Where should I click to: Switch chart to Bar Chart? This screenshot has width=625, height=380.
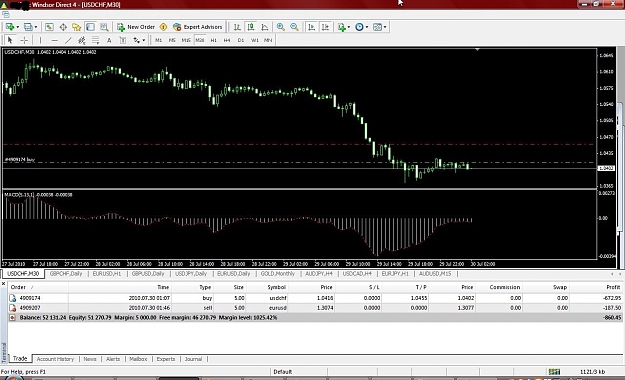tap(237, 27)
